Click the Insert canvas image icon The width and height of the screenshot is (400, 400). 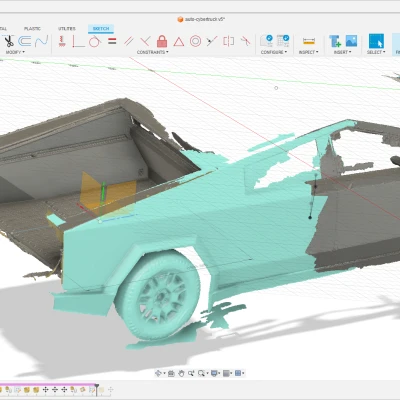[x=351, y=41]
